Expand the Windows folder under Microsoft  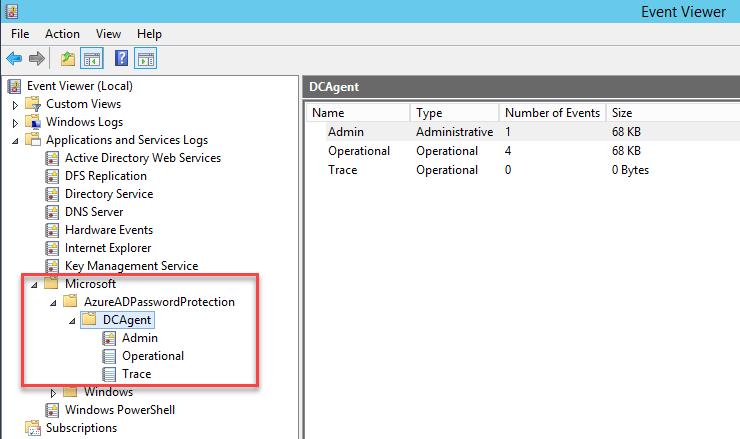pos(53,393)
